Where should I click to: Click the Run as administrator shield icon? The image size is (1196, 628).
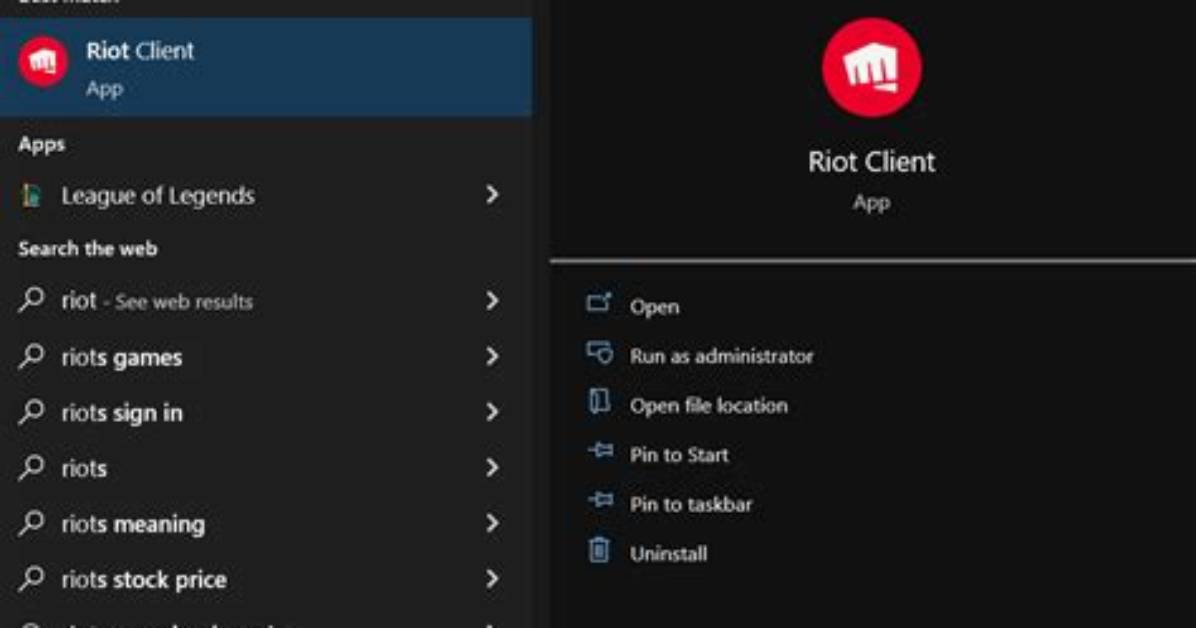[x=600, y=353]
